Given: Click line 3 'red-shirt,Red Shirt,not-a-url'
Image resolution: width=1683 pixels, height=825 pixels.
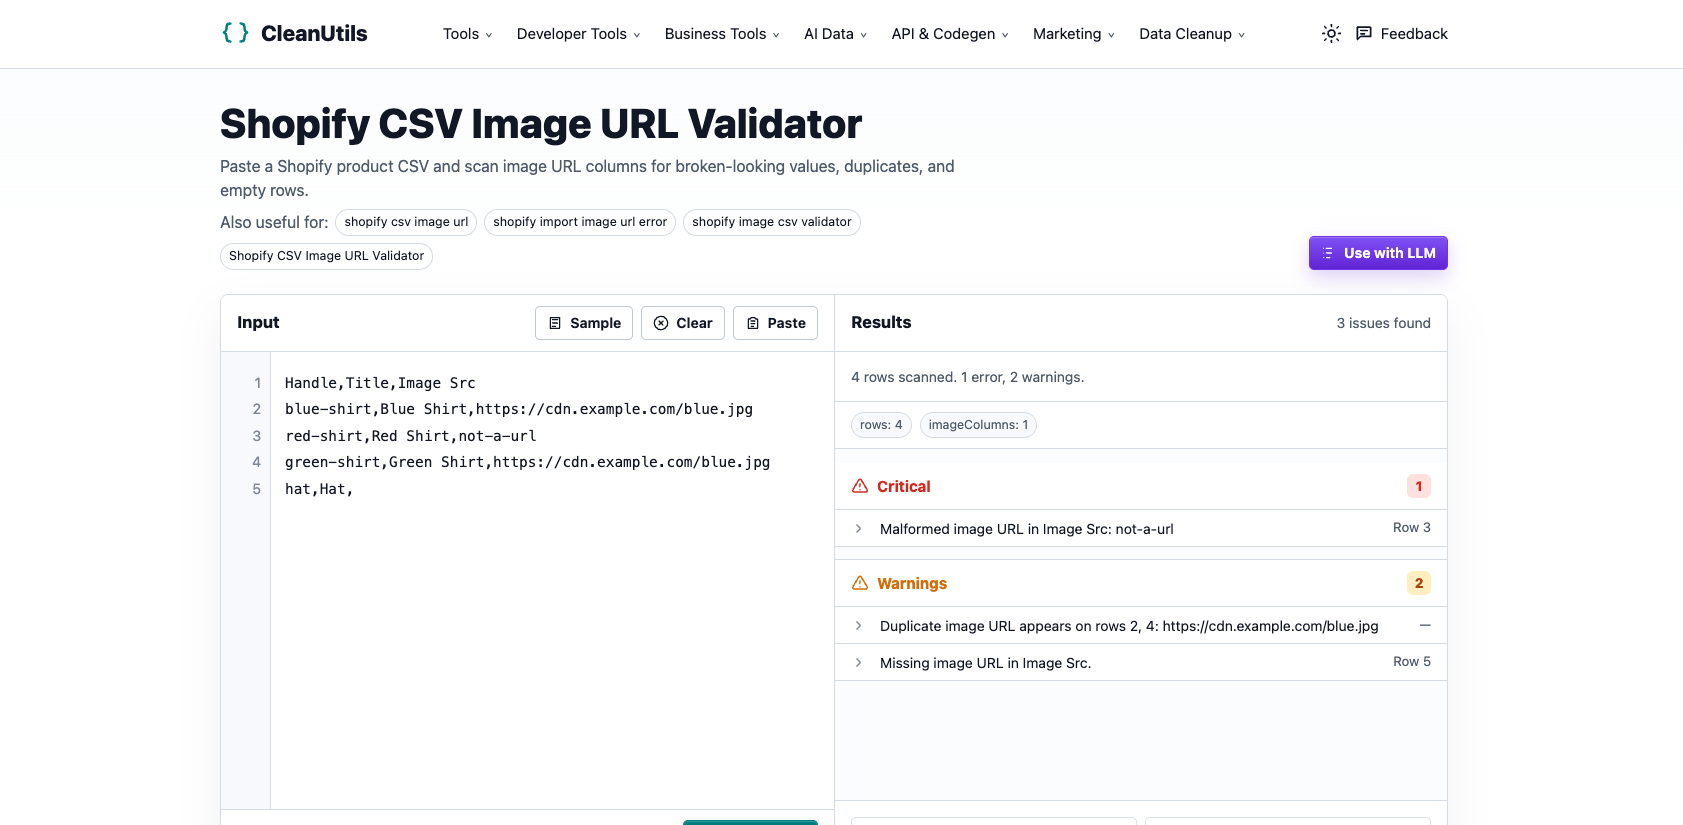Looking at the screenshot, I should tap(410, 436).
